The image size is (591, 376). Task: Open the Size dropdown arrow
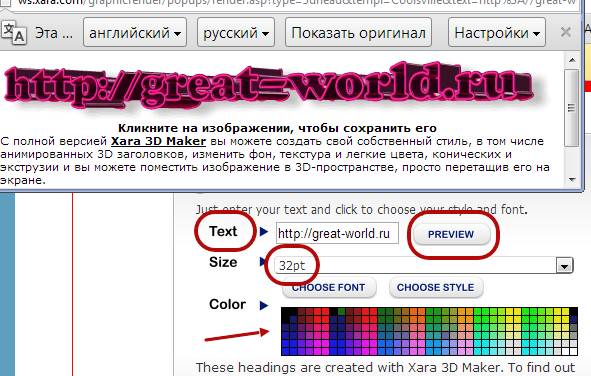pyautogui.click(x=564, y=266)
